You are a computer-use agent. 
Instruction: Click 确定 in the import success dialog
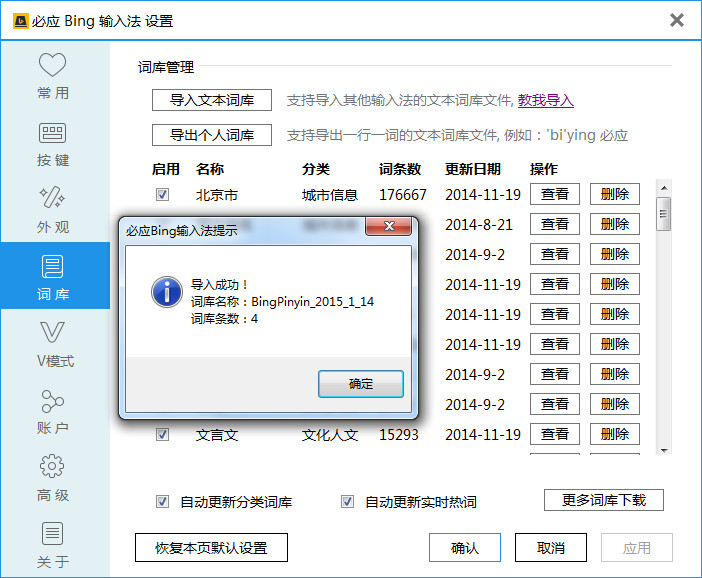pos(361,384)
